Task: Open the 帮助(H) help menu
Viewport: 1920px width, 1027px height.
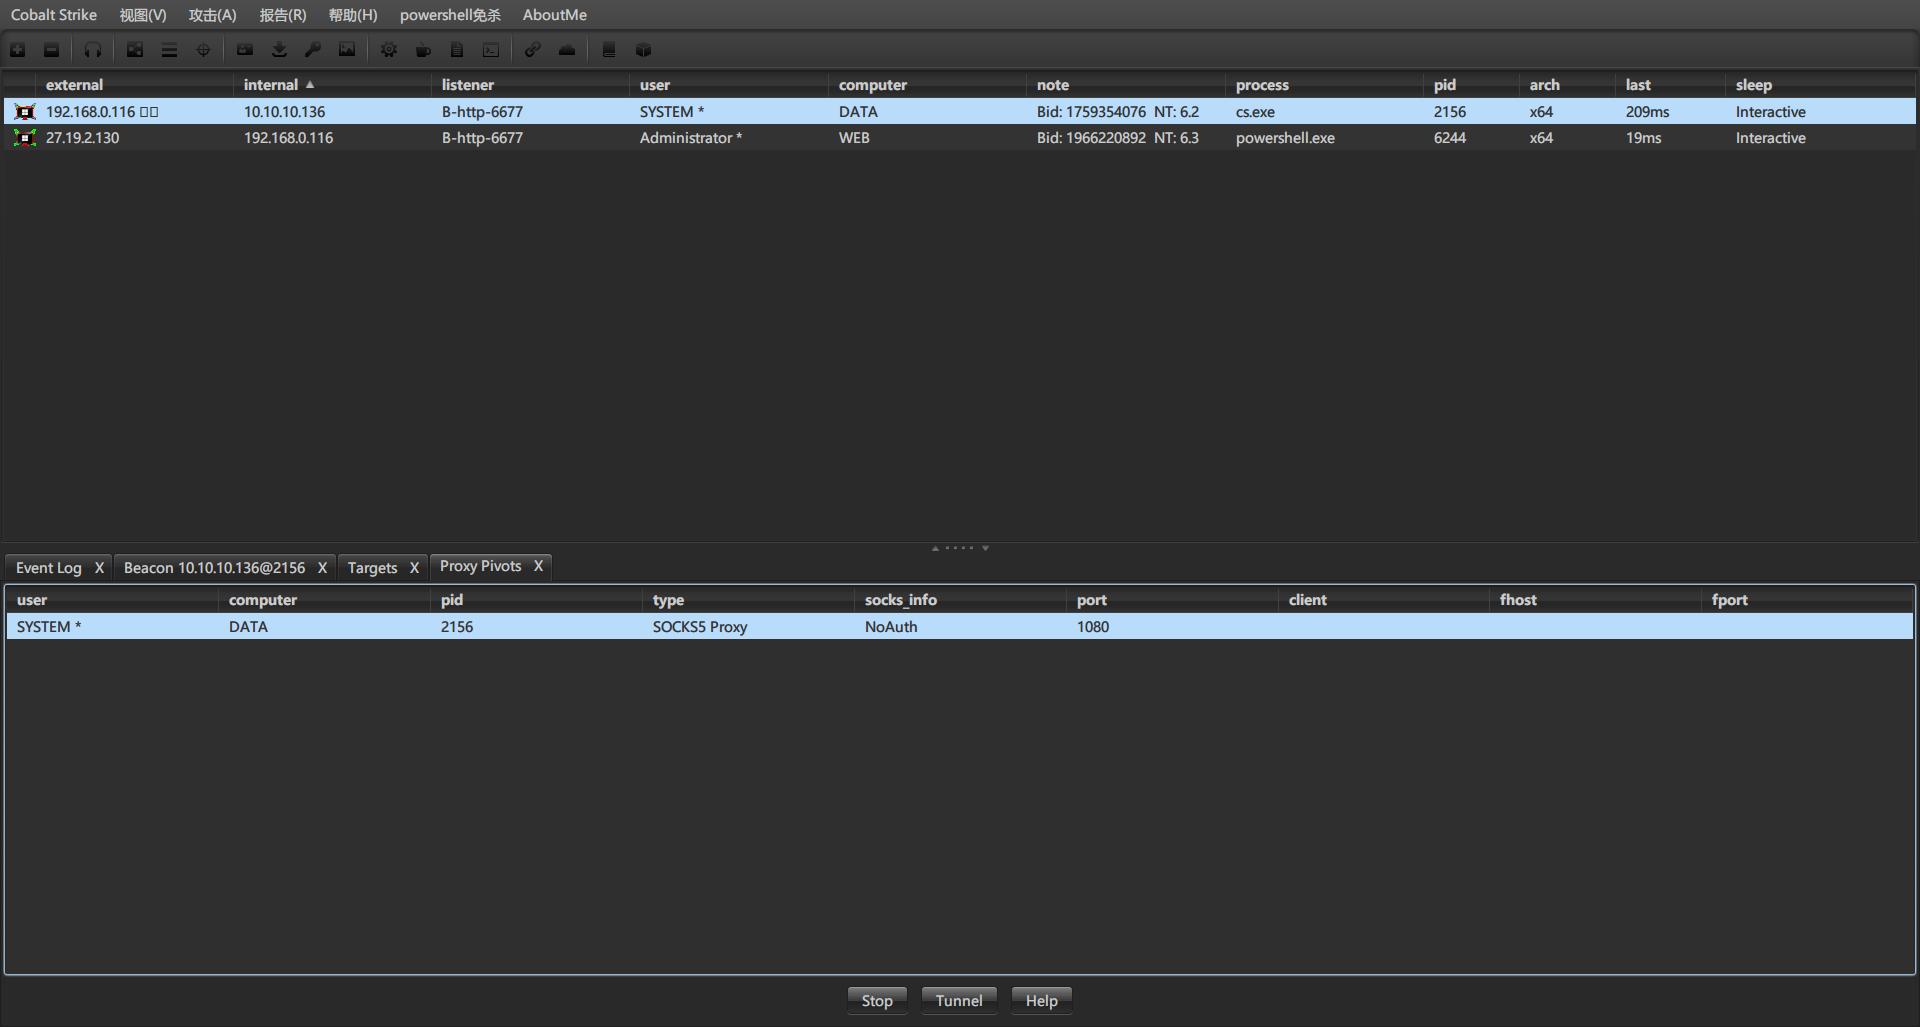Action: point(353,15)
